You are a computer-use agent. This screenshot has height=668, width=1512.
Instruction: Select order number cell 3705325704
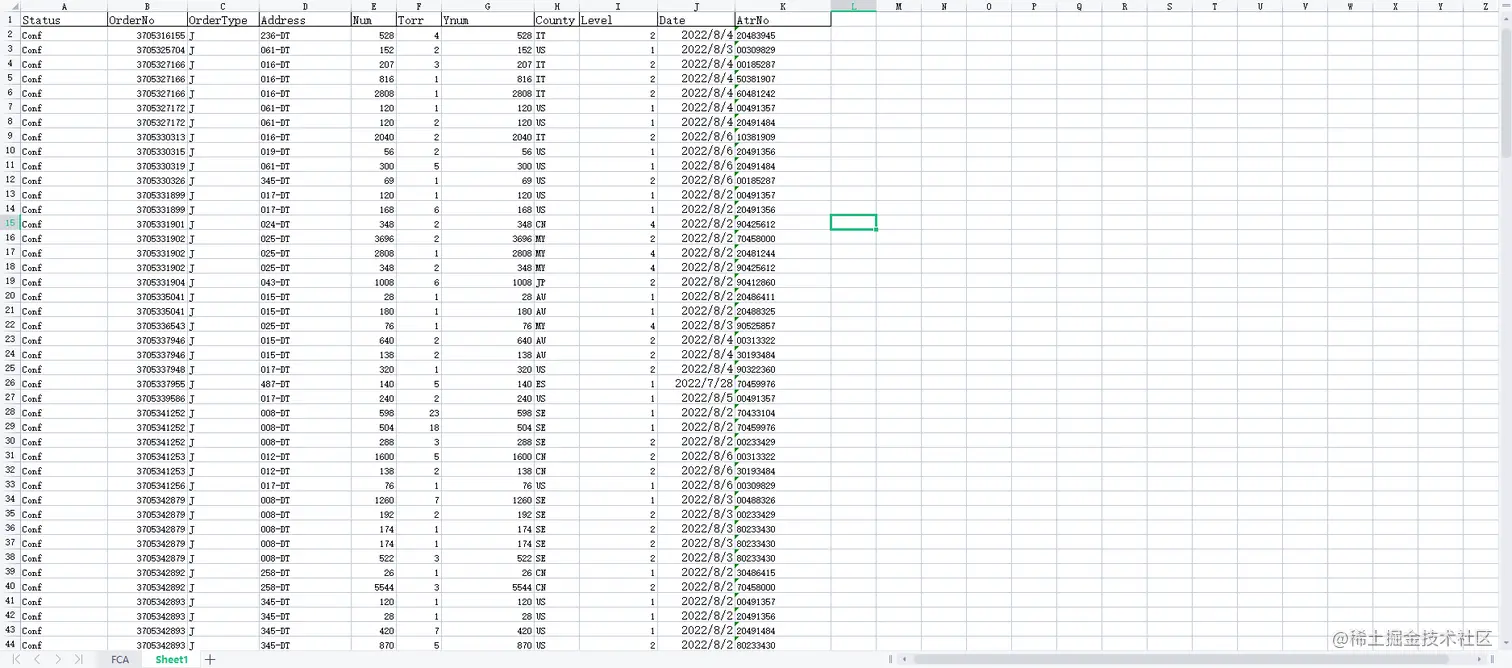click(x=147, y=49)
